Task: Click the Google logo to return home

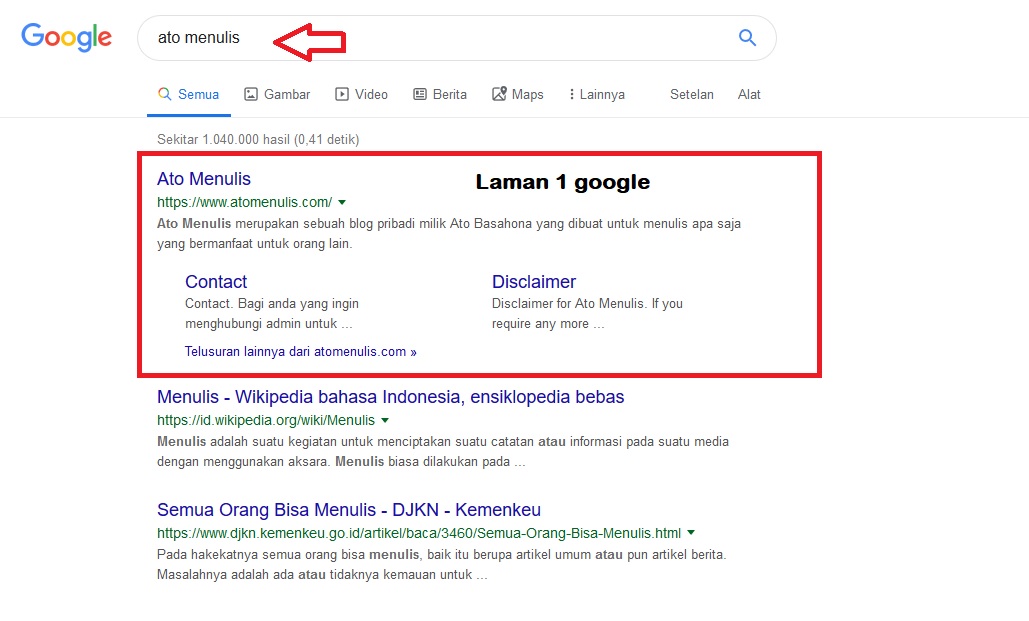Action: (x=65, y=37)
